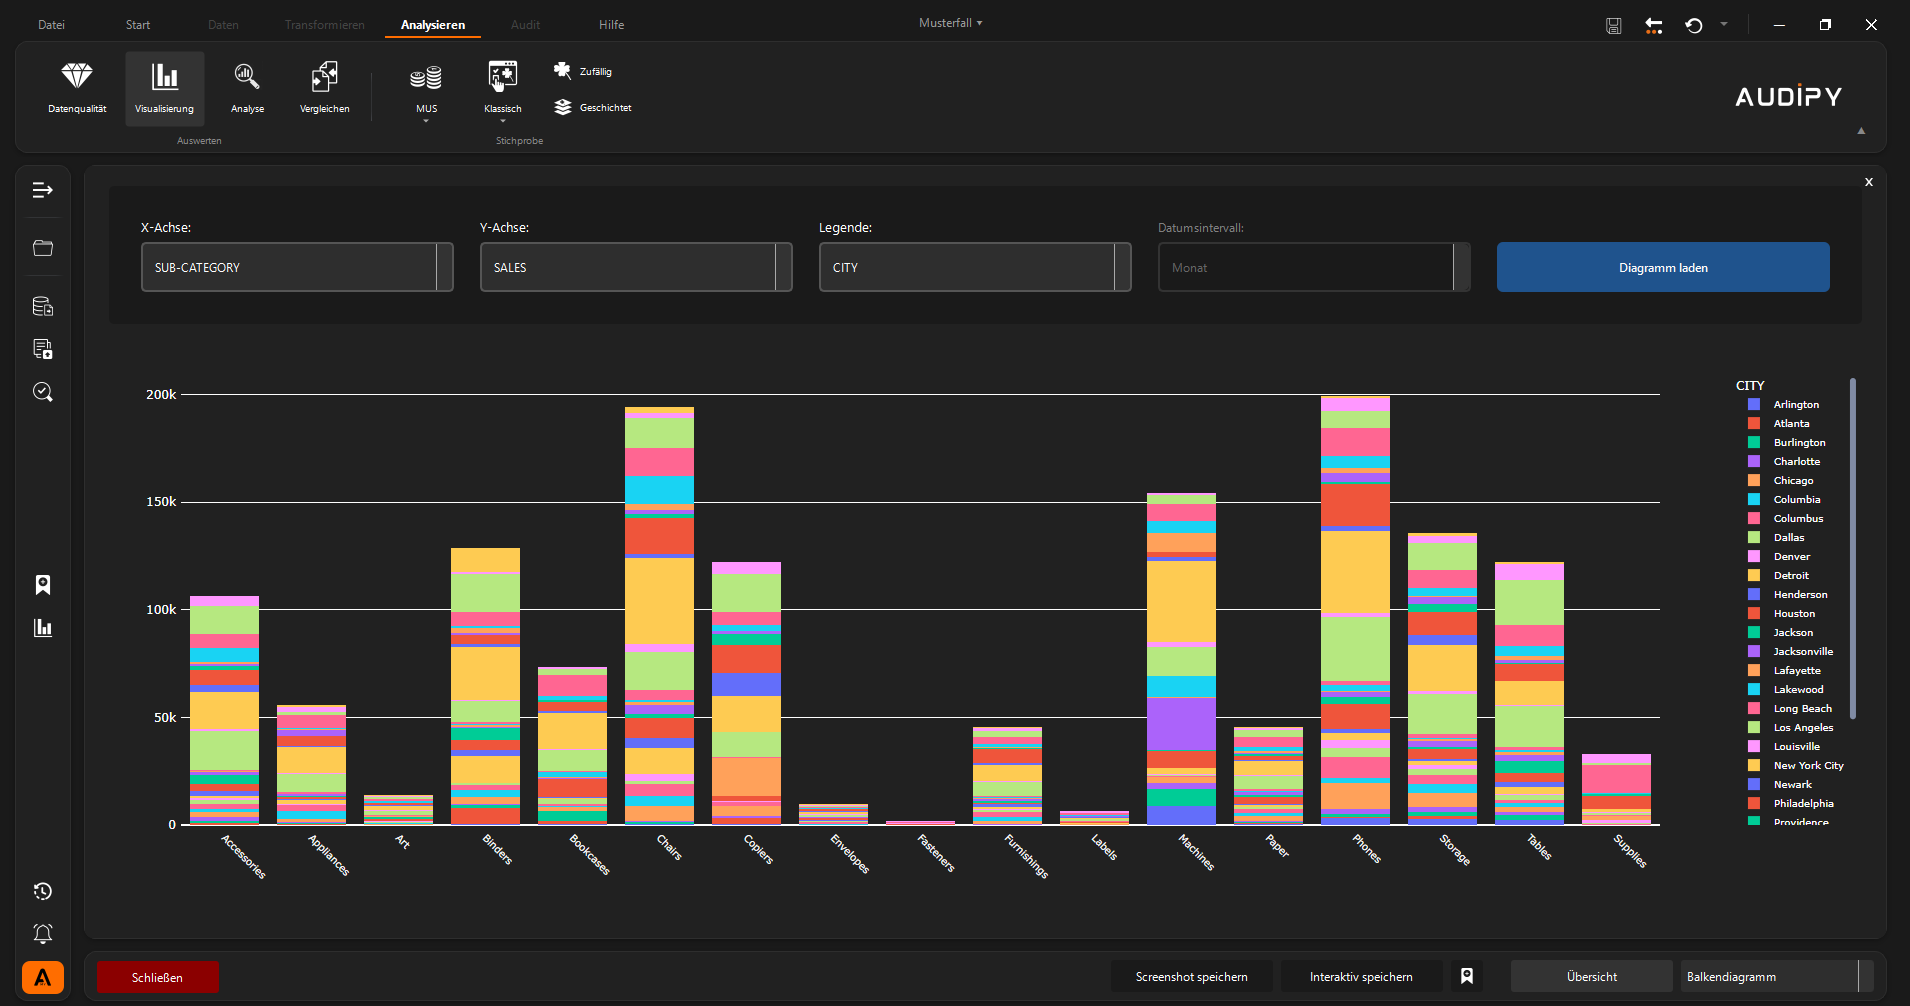Toggle New York City legend entry
1910x1006 pixels.
tap(1807, 766)
